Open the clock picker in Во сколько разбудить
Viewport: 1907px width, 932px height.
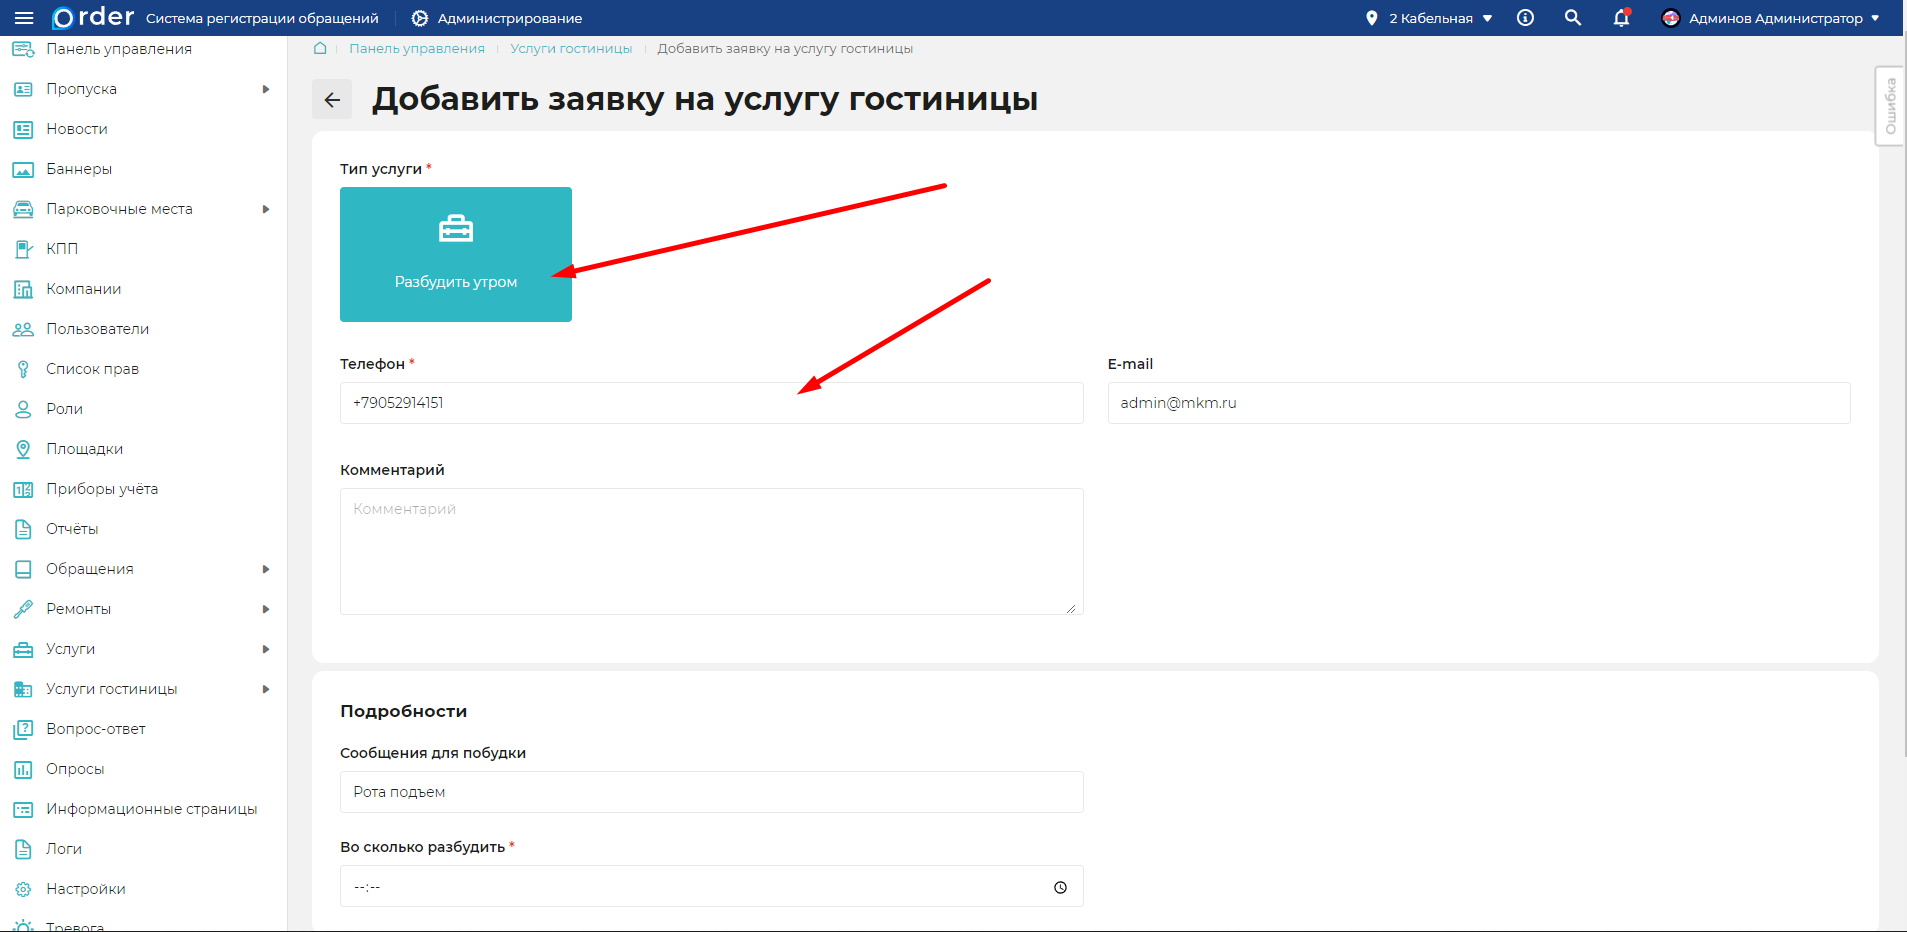1059,886
